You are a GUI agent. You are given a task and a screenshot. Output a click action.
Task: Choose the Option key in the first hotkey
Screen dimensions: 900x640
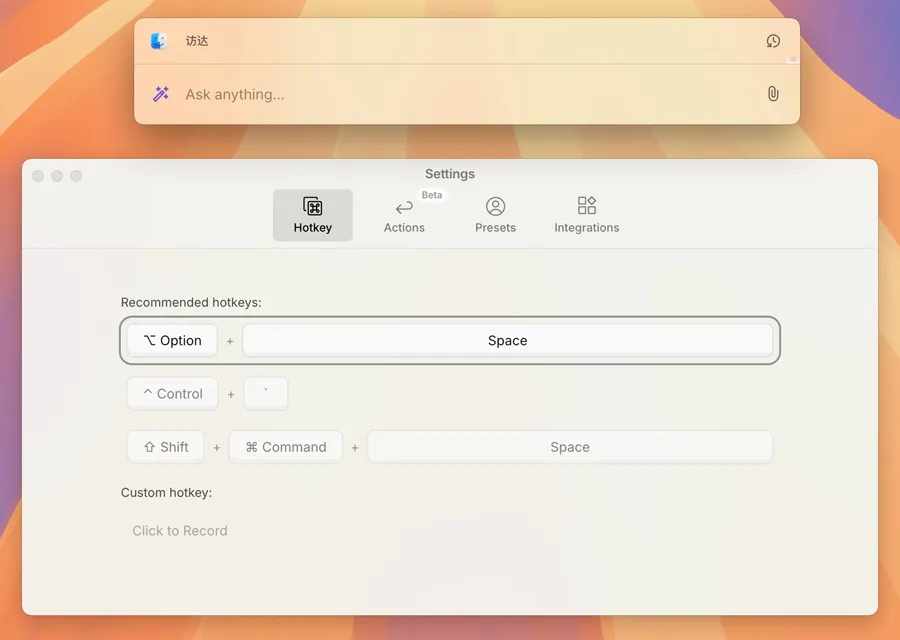coord(172,341)
